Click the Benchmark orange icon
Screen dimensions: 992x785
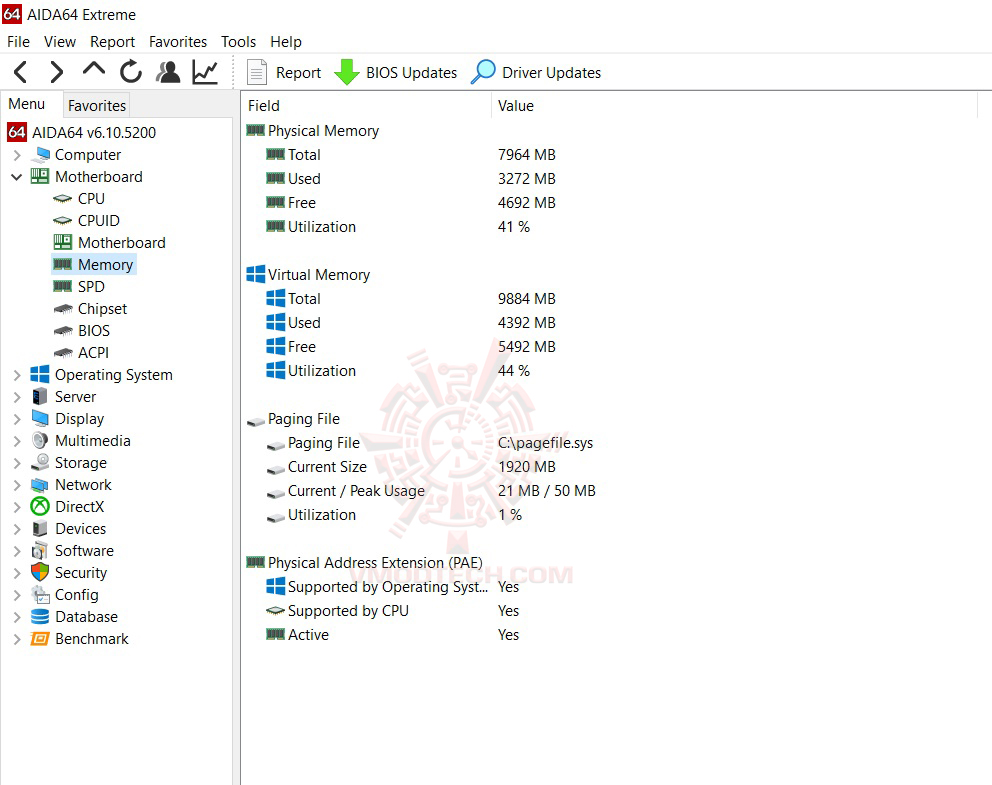click(40, 639)
